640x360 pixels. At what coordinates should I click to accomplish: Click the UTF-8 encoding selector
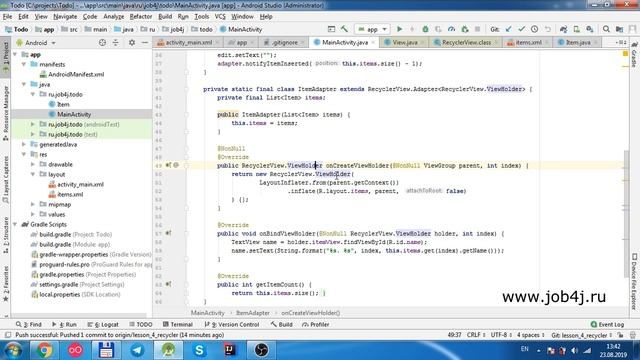tap(501, 335)
